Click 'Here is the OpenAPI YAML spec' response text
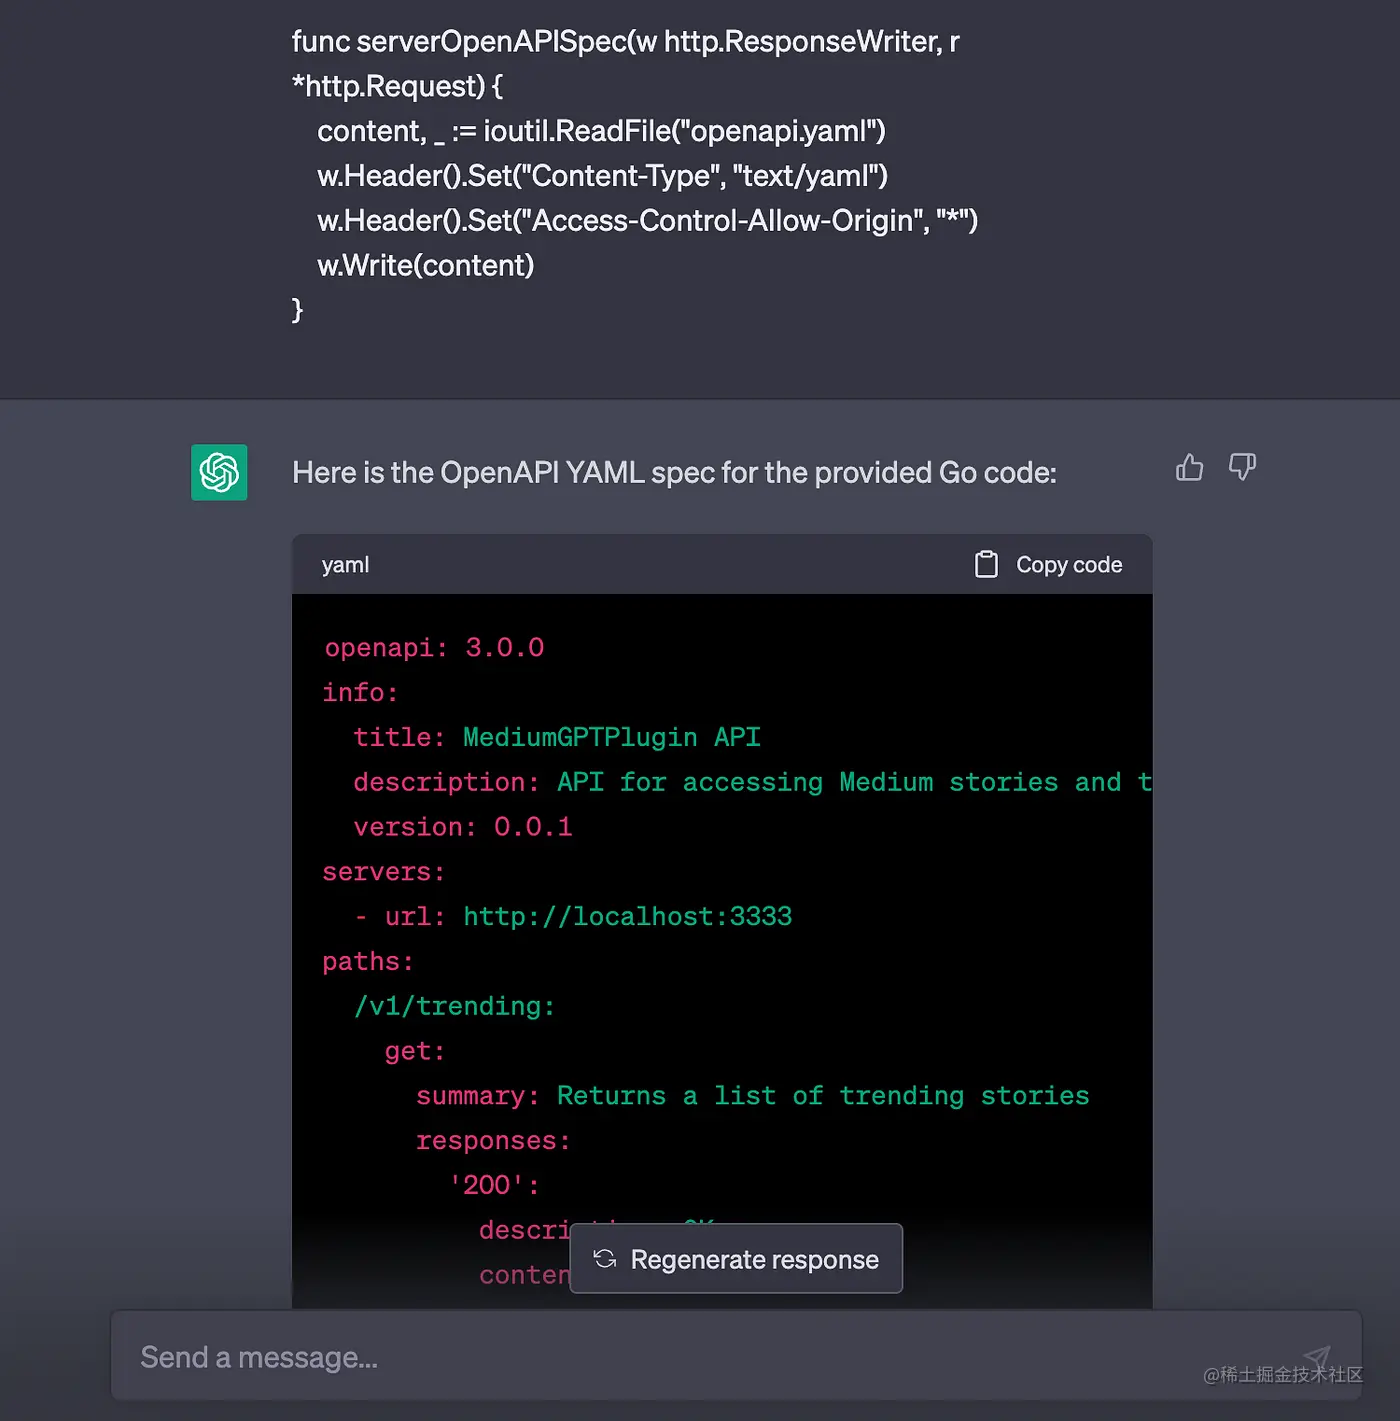This screenshot has width=1400, height=1421. pyautogui.click(x=674, y=473)
